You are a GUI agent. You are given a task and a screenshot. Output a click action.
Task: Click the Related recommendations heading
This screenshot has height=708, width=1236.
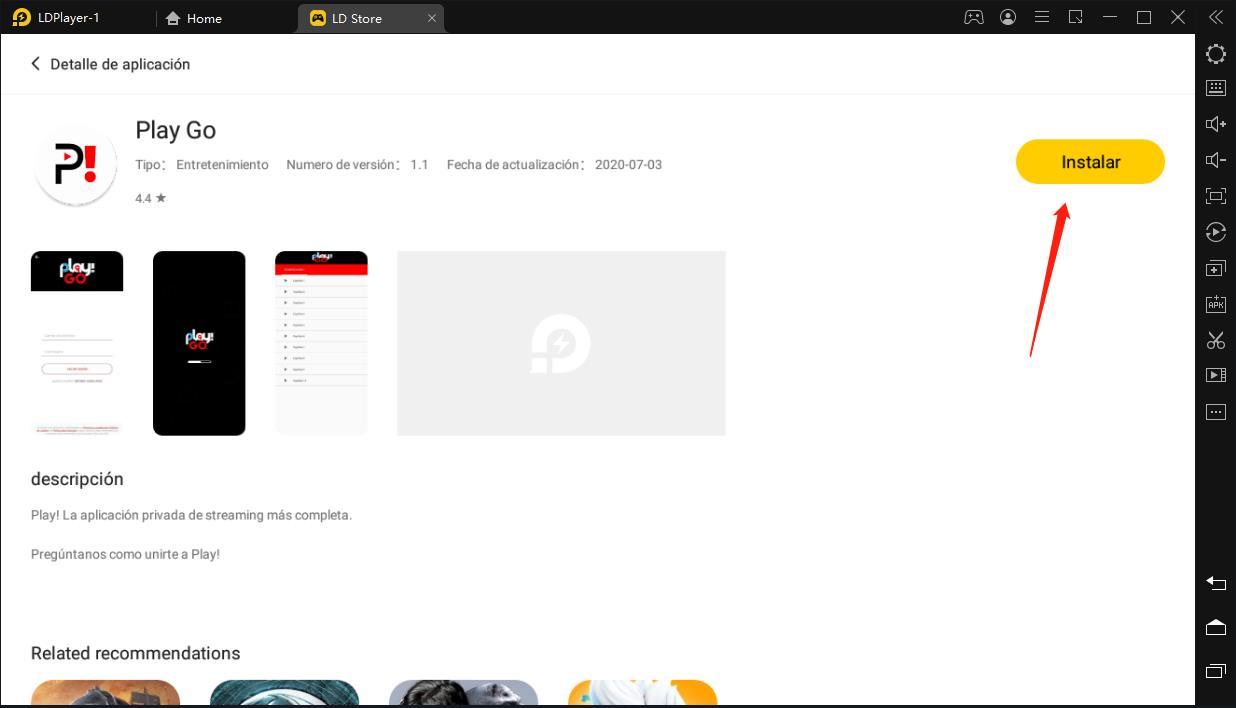135,653
